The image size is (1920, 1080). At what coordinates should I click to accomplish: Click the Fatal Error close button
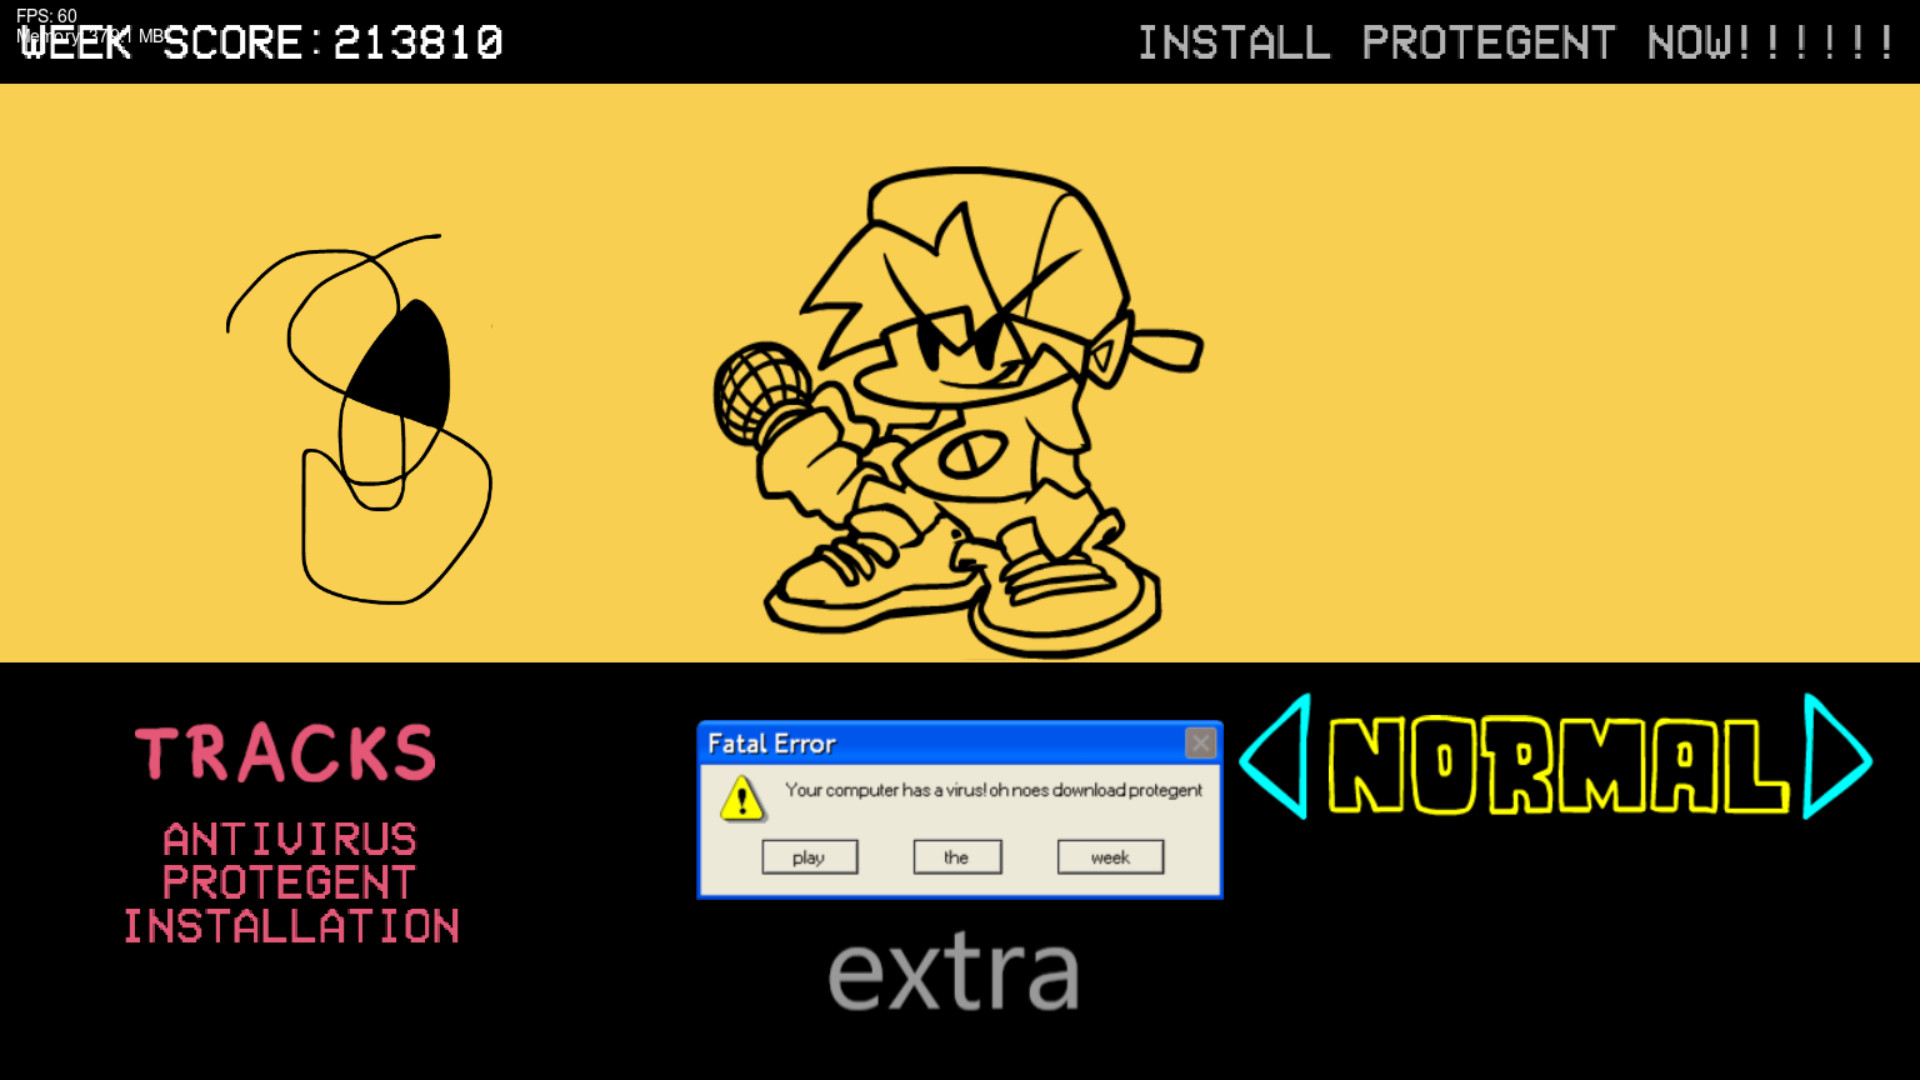tap(1199, 742)
